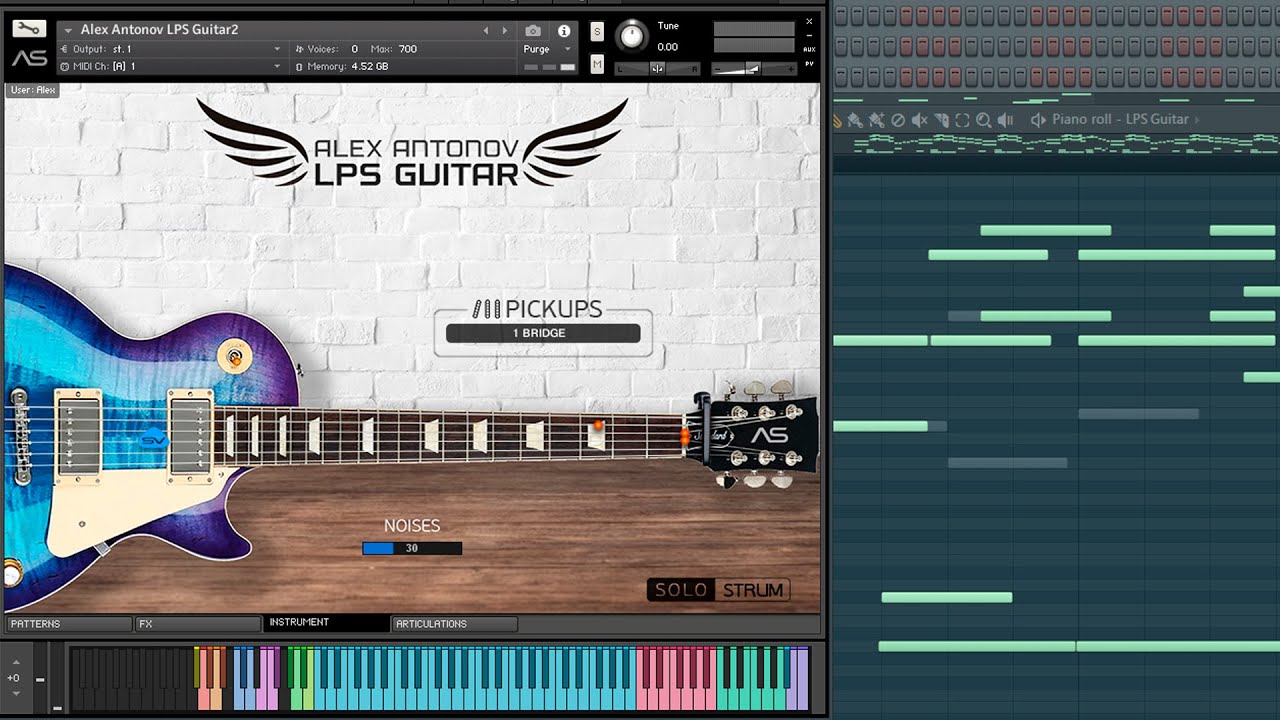Open the ARTICULATIONS tab
This screenshot has width=1280, height=720.
point(454,624)
